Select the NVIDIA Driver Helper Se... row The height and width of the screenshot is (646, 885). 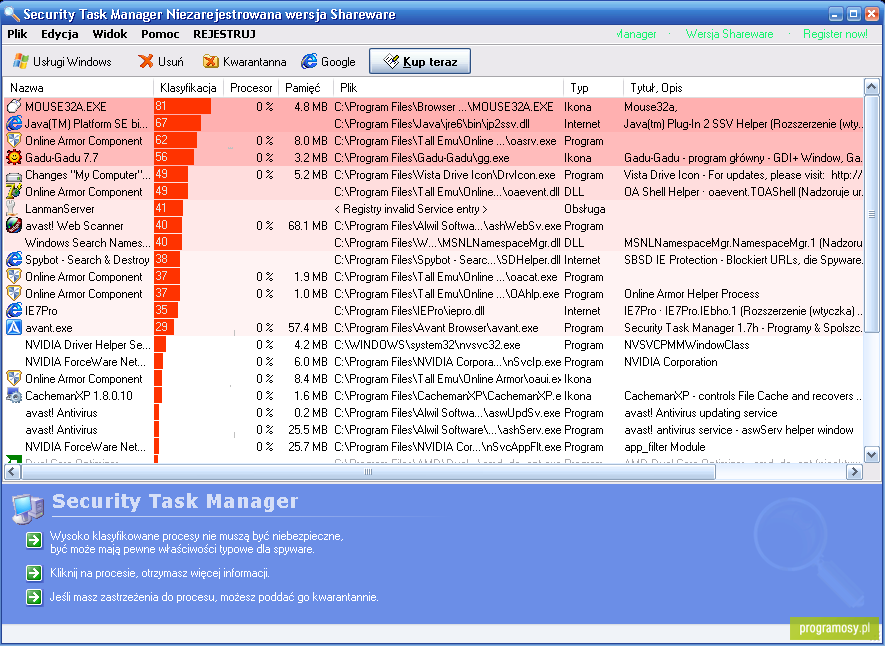(x=433, y=345)
